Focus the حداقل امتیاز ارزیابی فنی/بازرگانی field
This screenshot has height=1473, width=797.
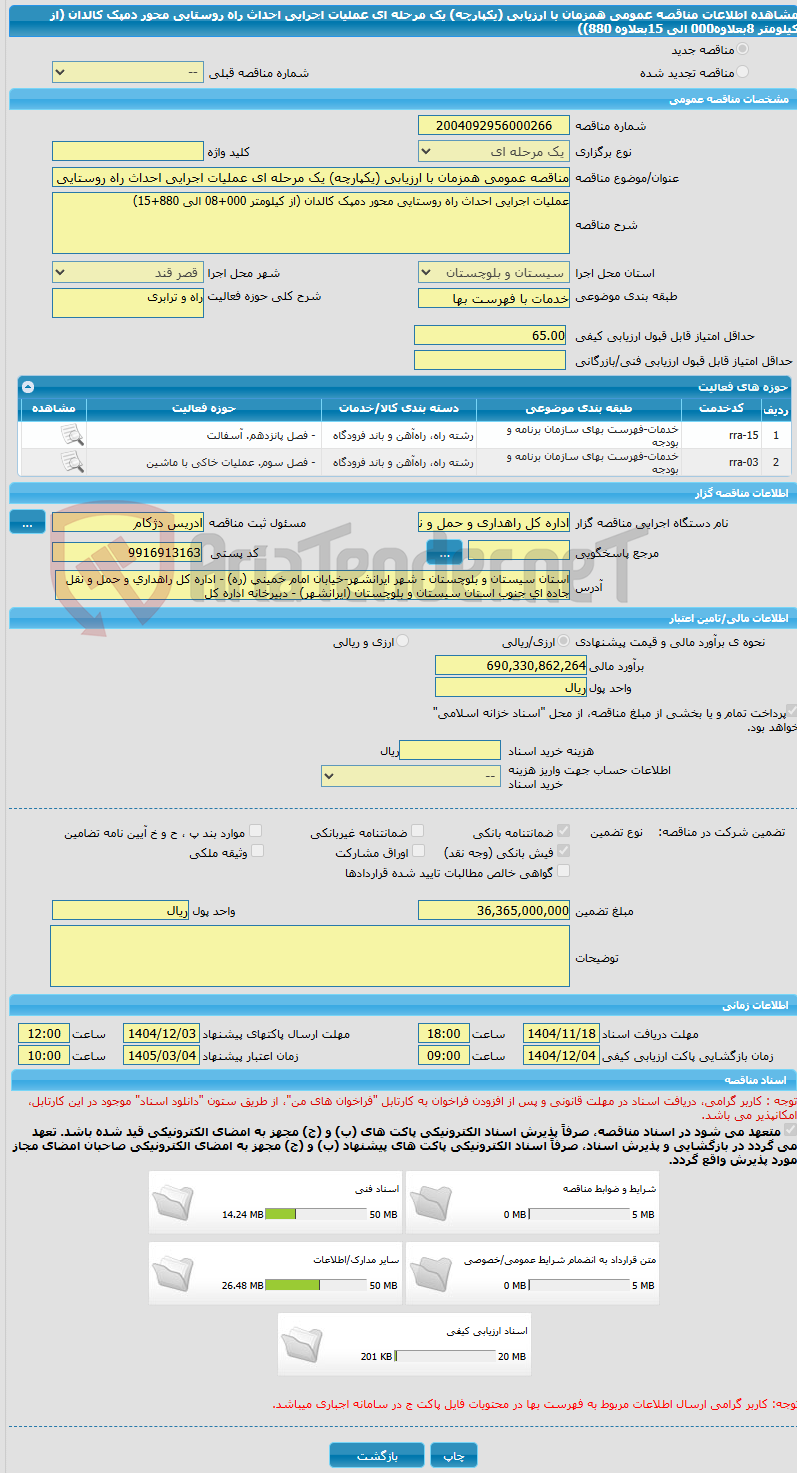coord(491,360)
